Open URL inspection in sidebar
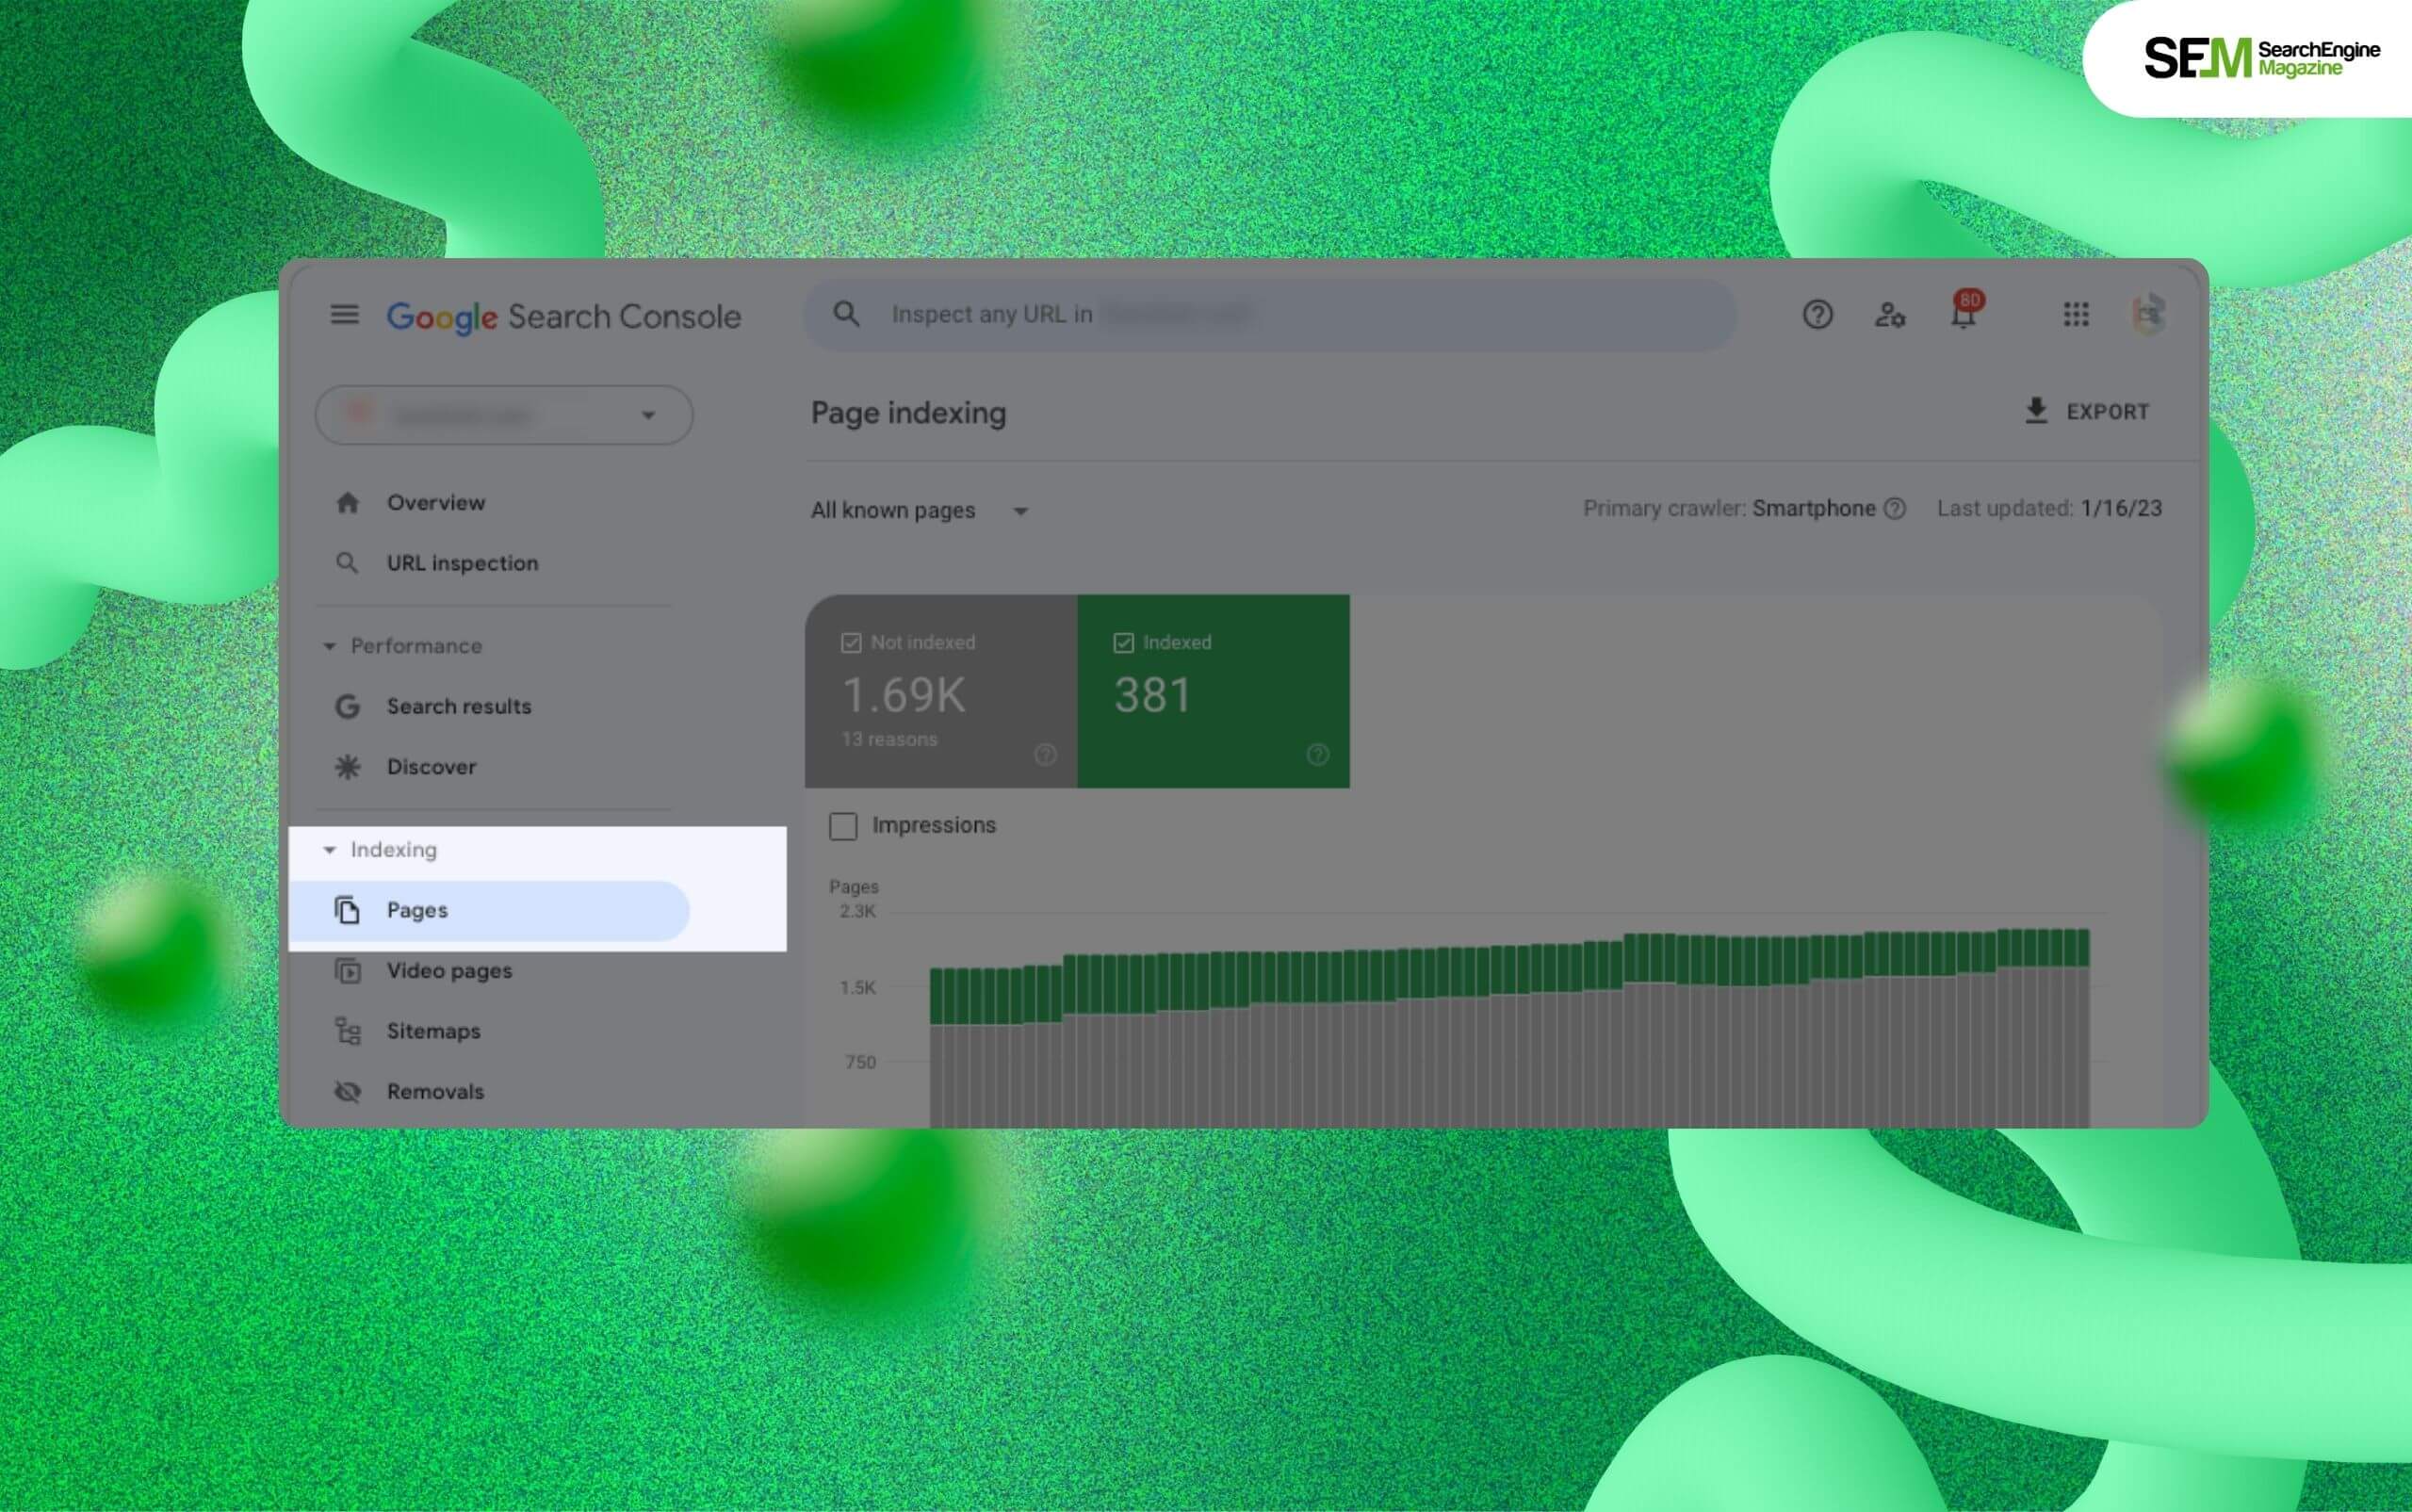2412x1512 pixels. (462, 563)
